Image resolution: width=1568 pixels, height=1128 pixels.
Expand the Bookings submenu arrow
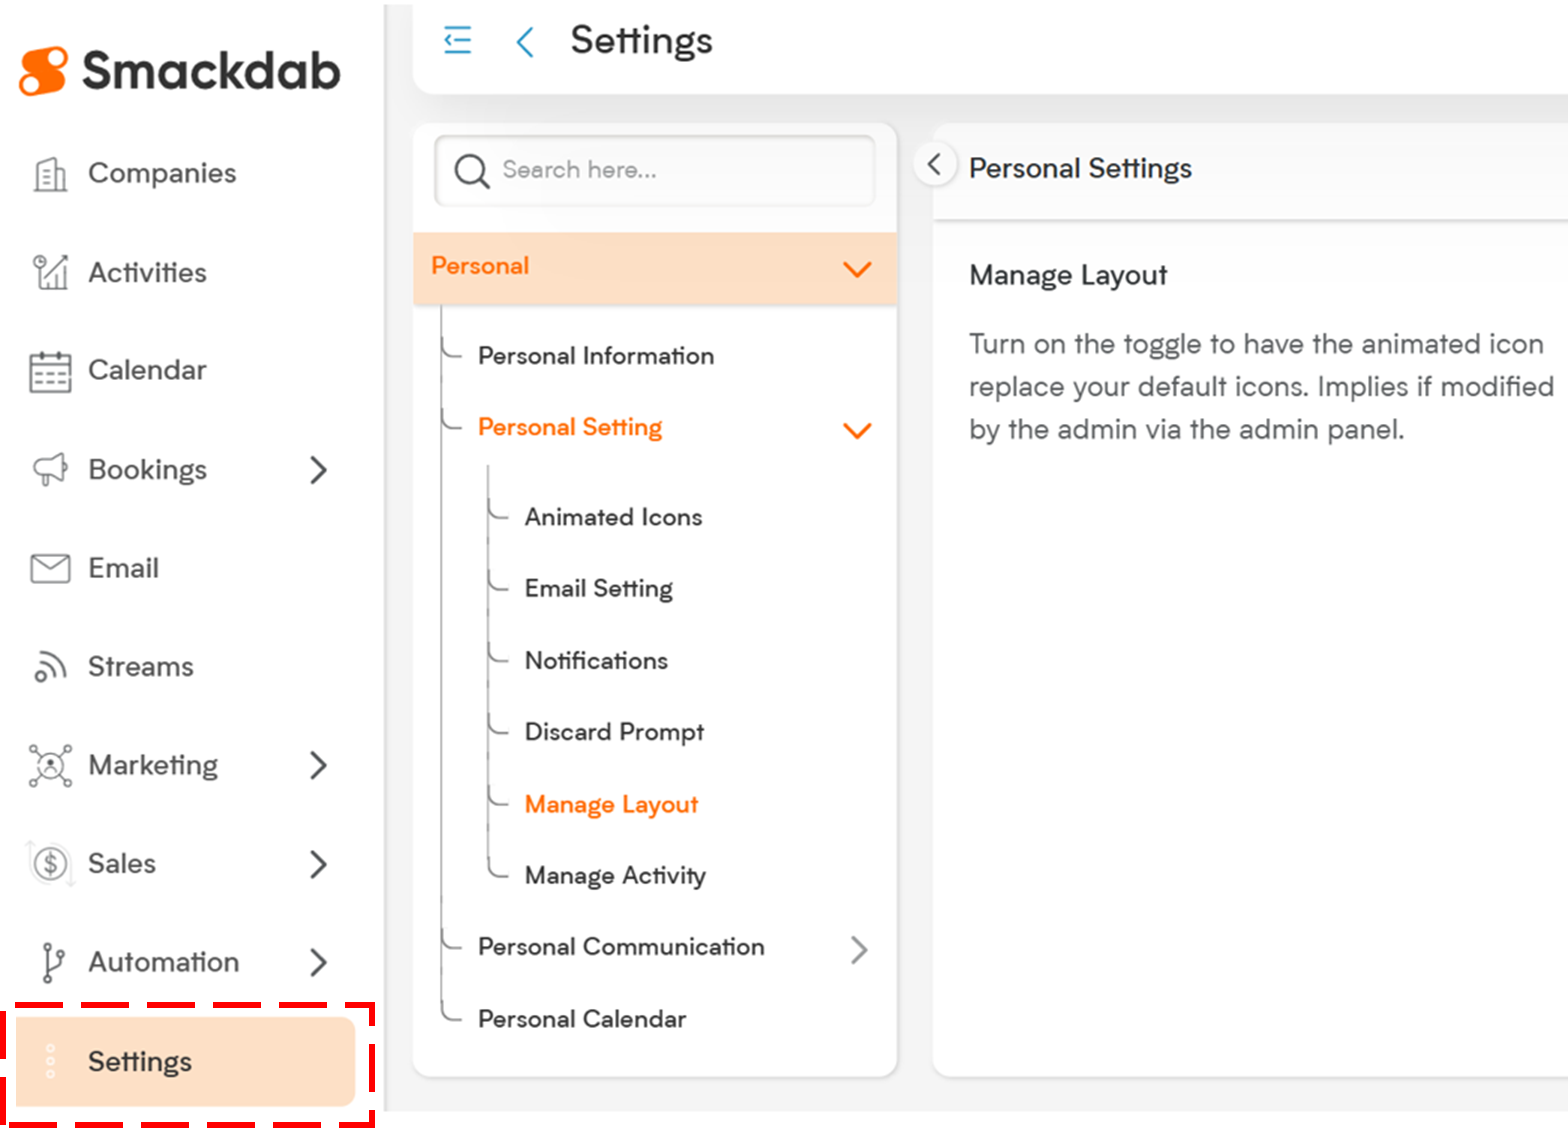pos(318,470)
